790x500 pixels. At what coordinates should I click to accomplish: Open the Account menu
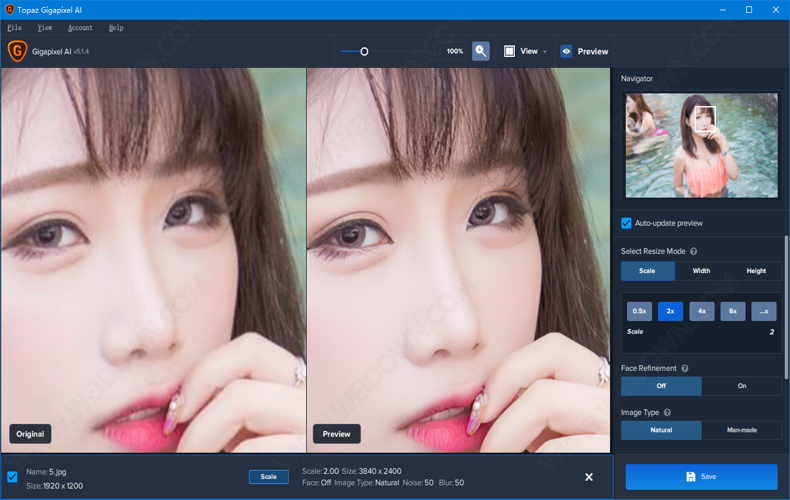click(80, 28)
